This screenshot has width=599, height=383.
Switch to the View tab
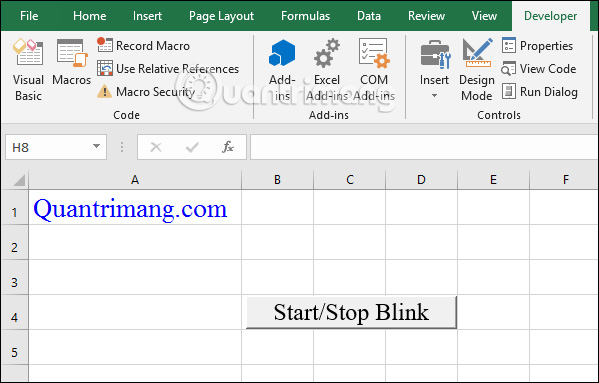click(x=484, y=16)
